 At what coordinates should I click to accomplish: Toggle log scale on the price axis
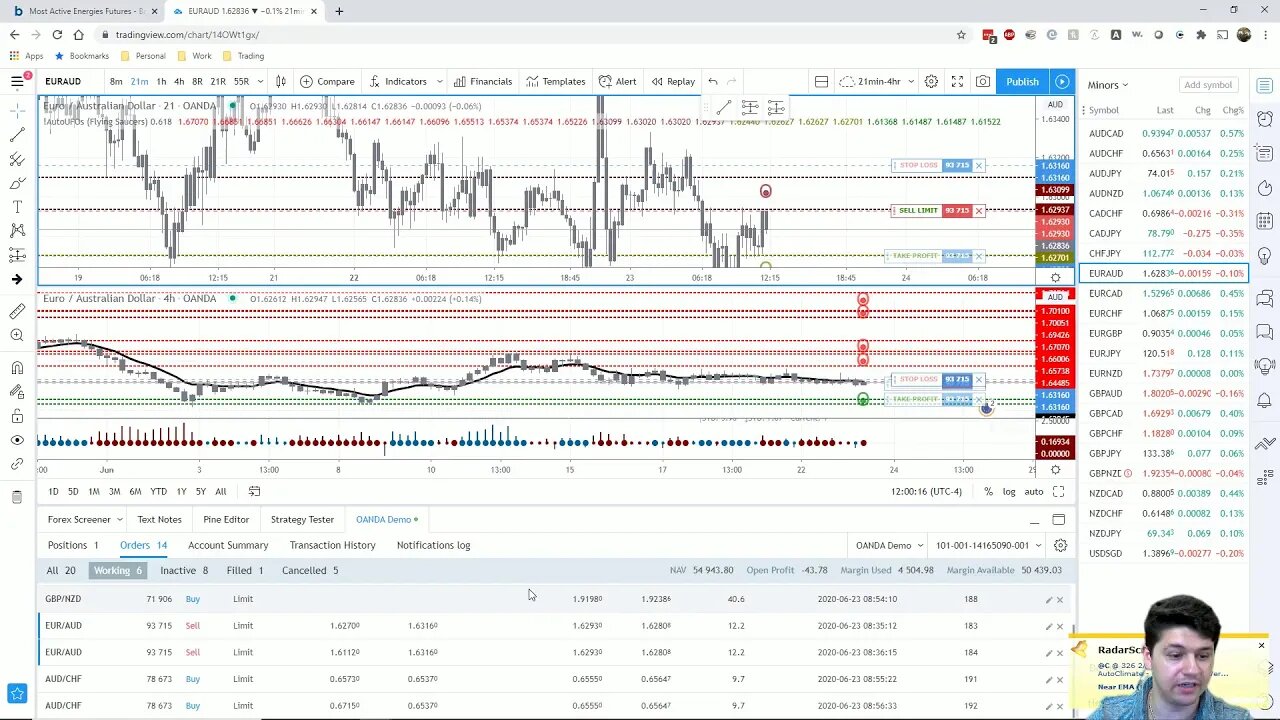point(1009,491)
